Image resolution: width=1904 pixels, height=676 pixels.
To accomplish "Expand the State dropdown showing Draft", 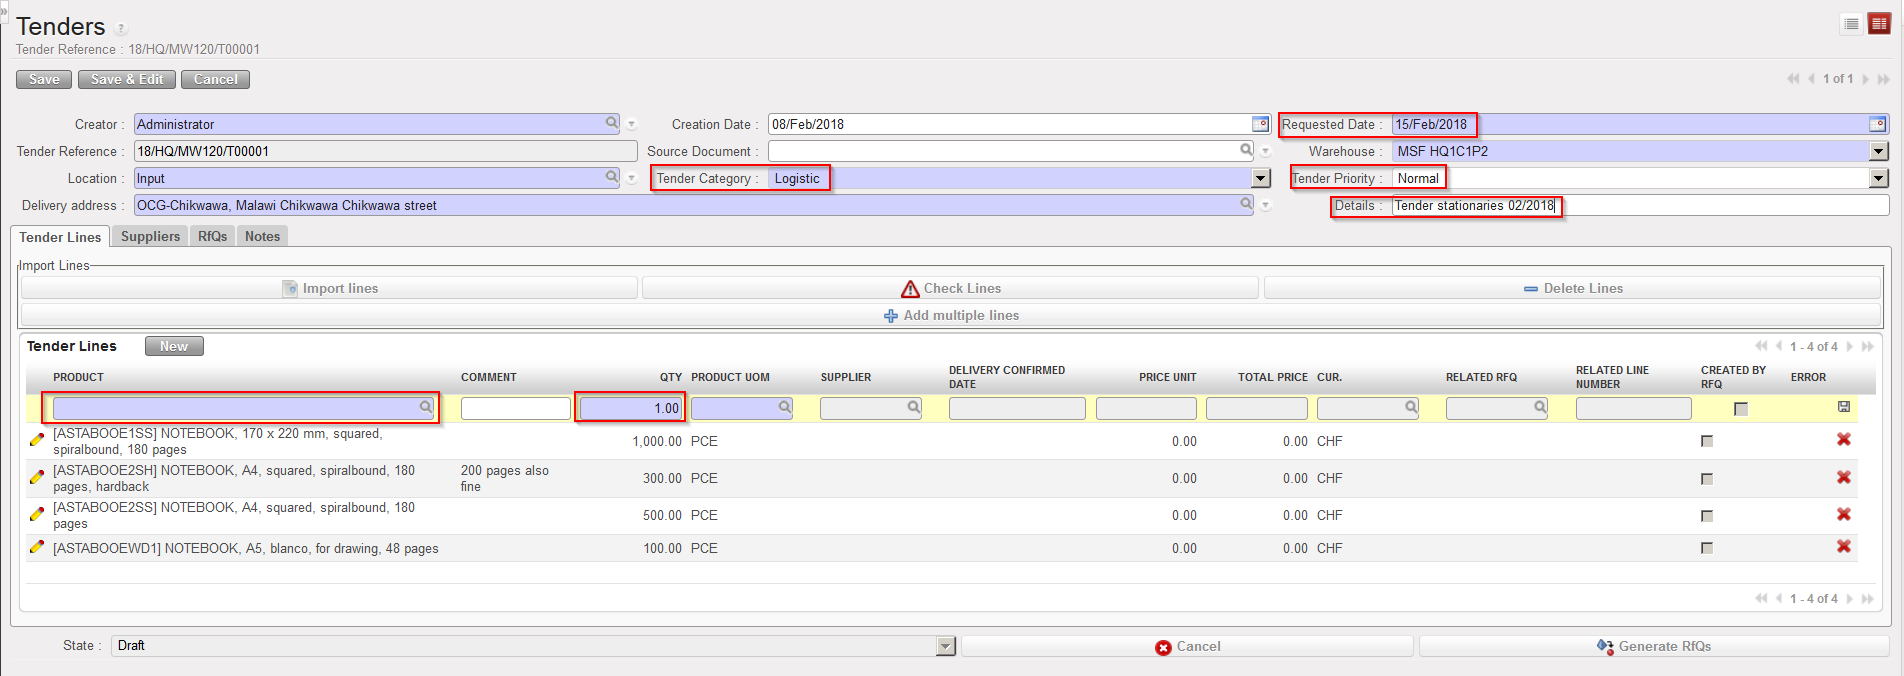I will pyautogui.click(x=945, y=646).
